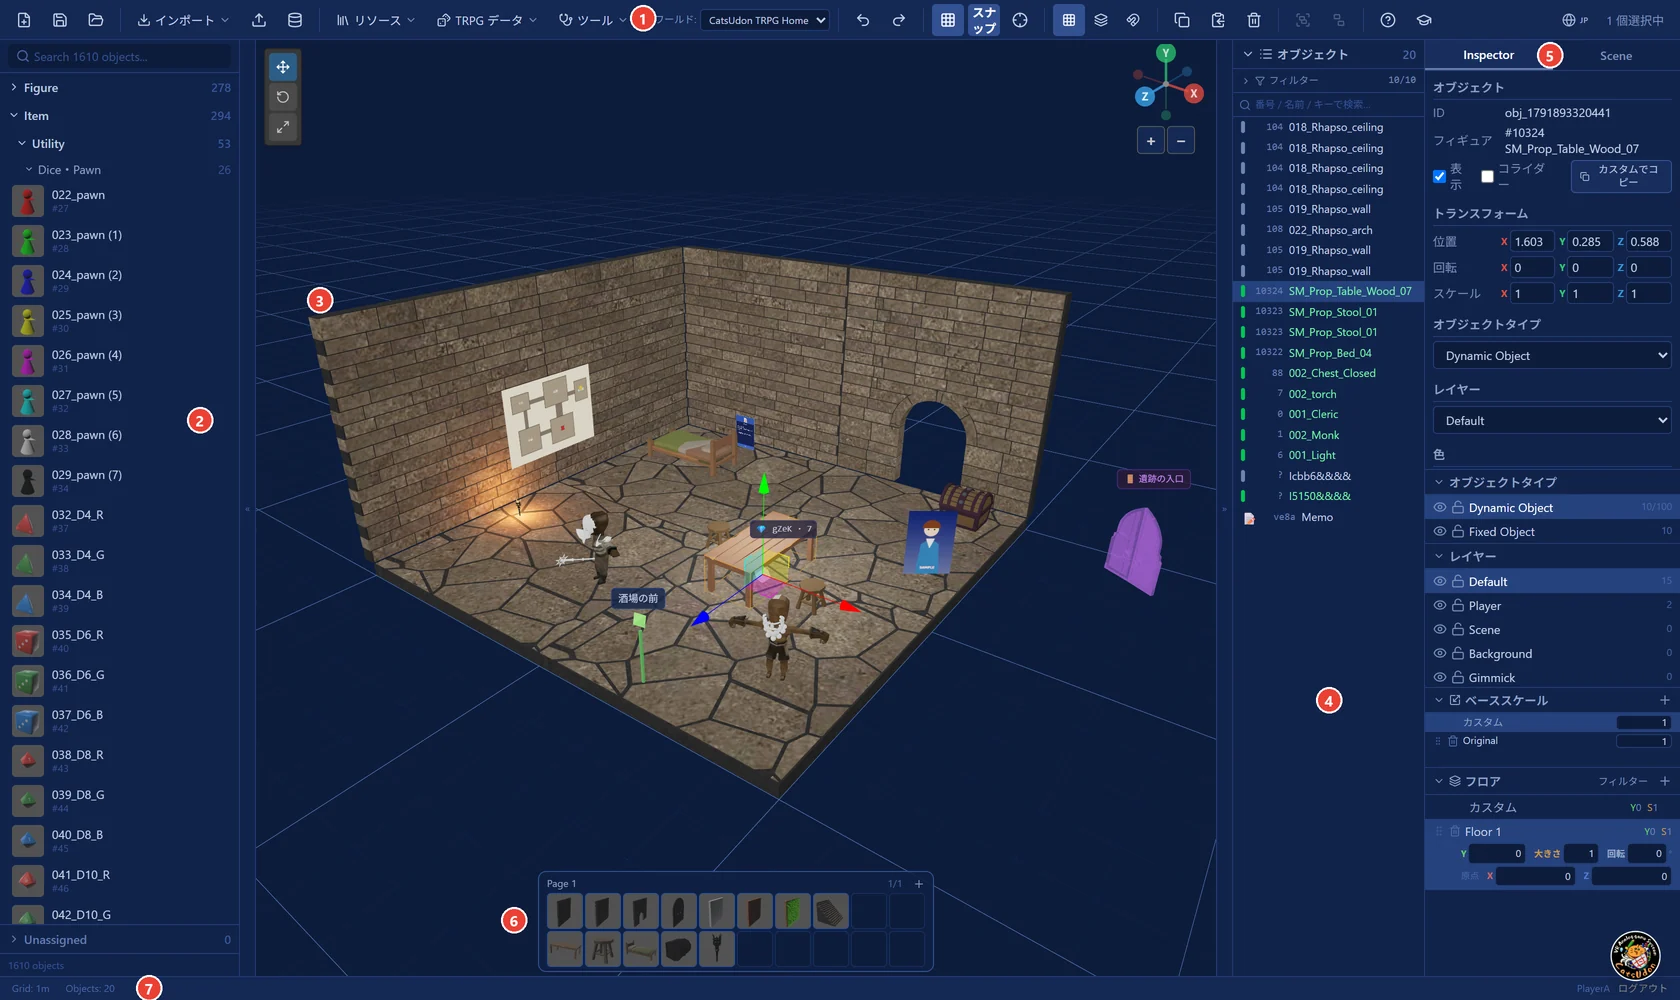The height and width of the screenshot is (1000, 1680).
Task: Open the TRPG データ menu
Action: tap(487, 20)
